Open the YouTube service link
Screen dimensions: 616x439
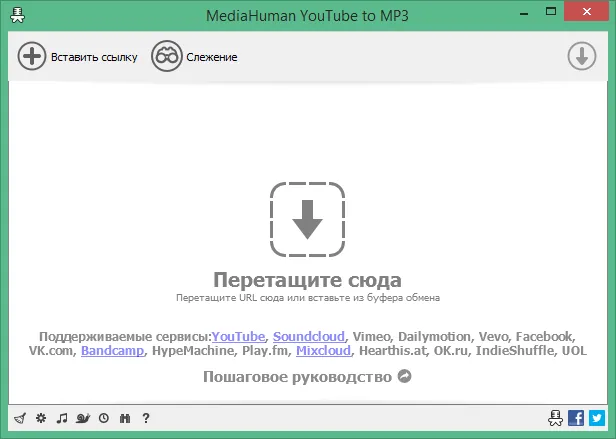(x=238, y=337)
